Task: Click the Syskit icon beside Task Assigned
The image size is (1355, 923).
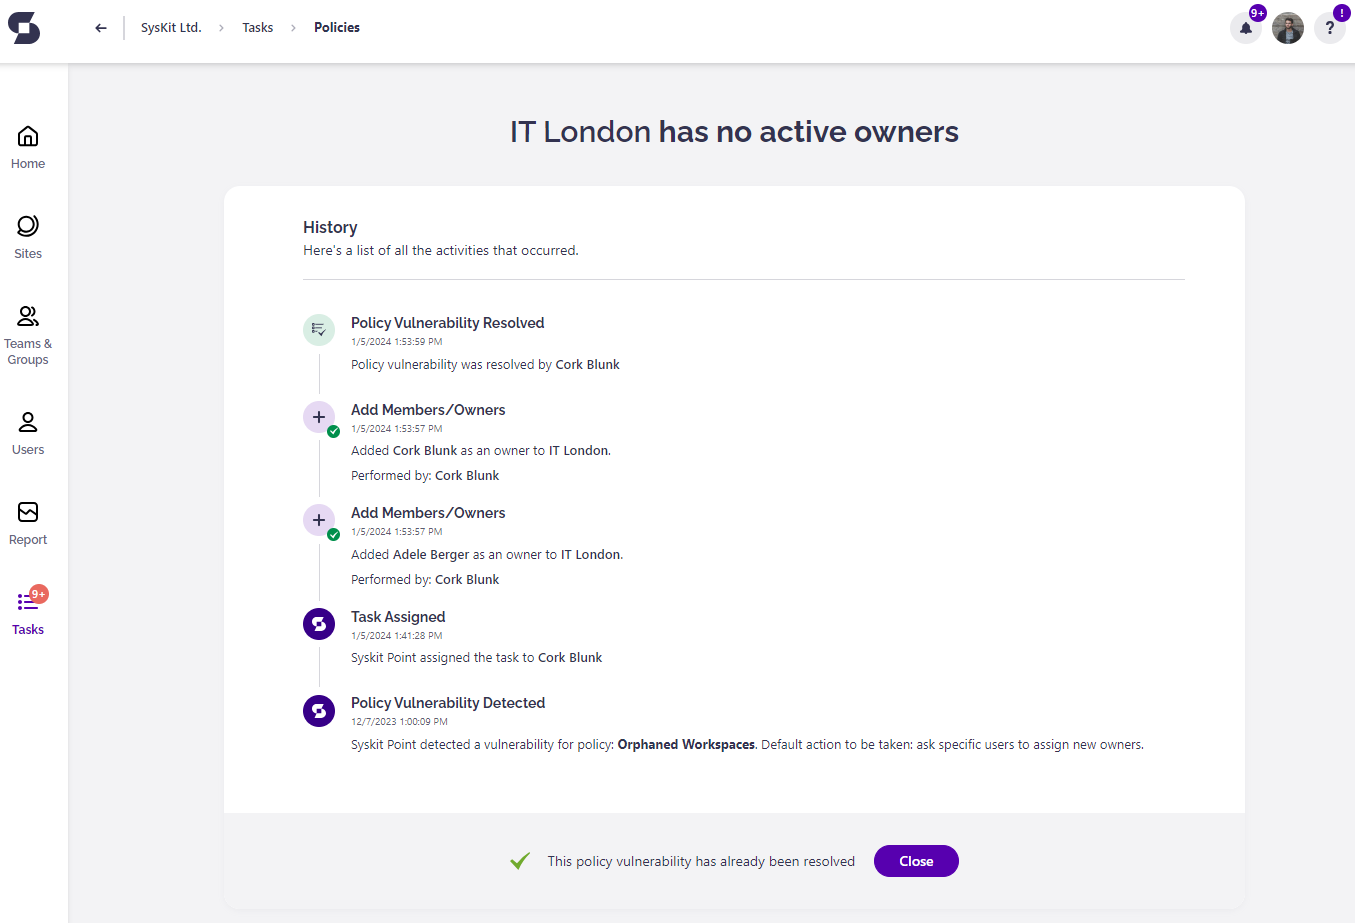Action: click(x=319, y=623)
